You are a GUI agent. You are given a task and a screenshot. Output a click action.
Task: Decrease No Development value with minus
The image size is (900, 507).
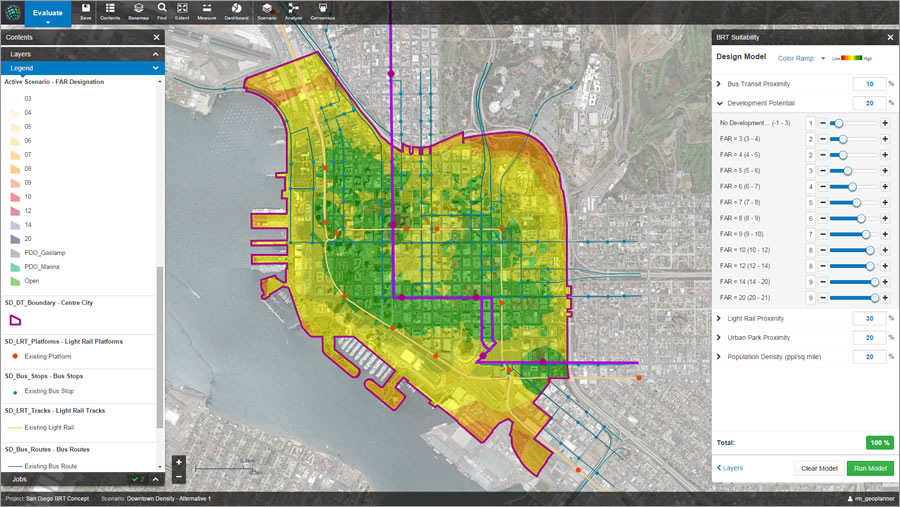coord(823,123)
